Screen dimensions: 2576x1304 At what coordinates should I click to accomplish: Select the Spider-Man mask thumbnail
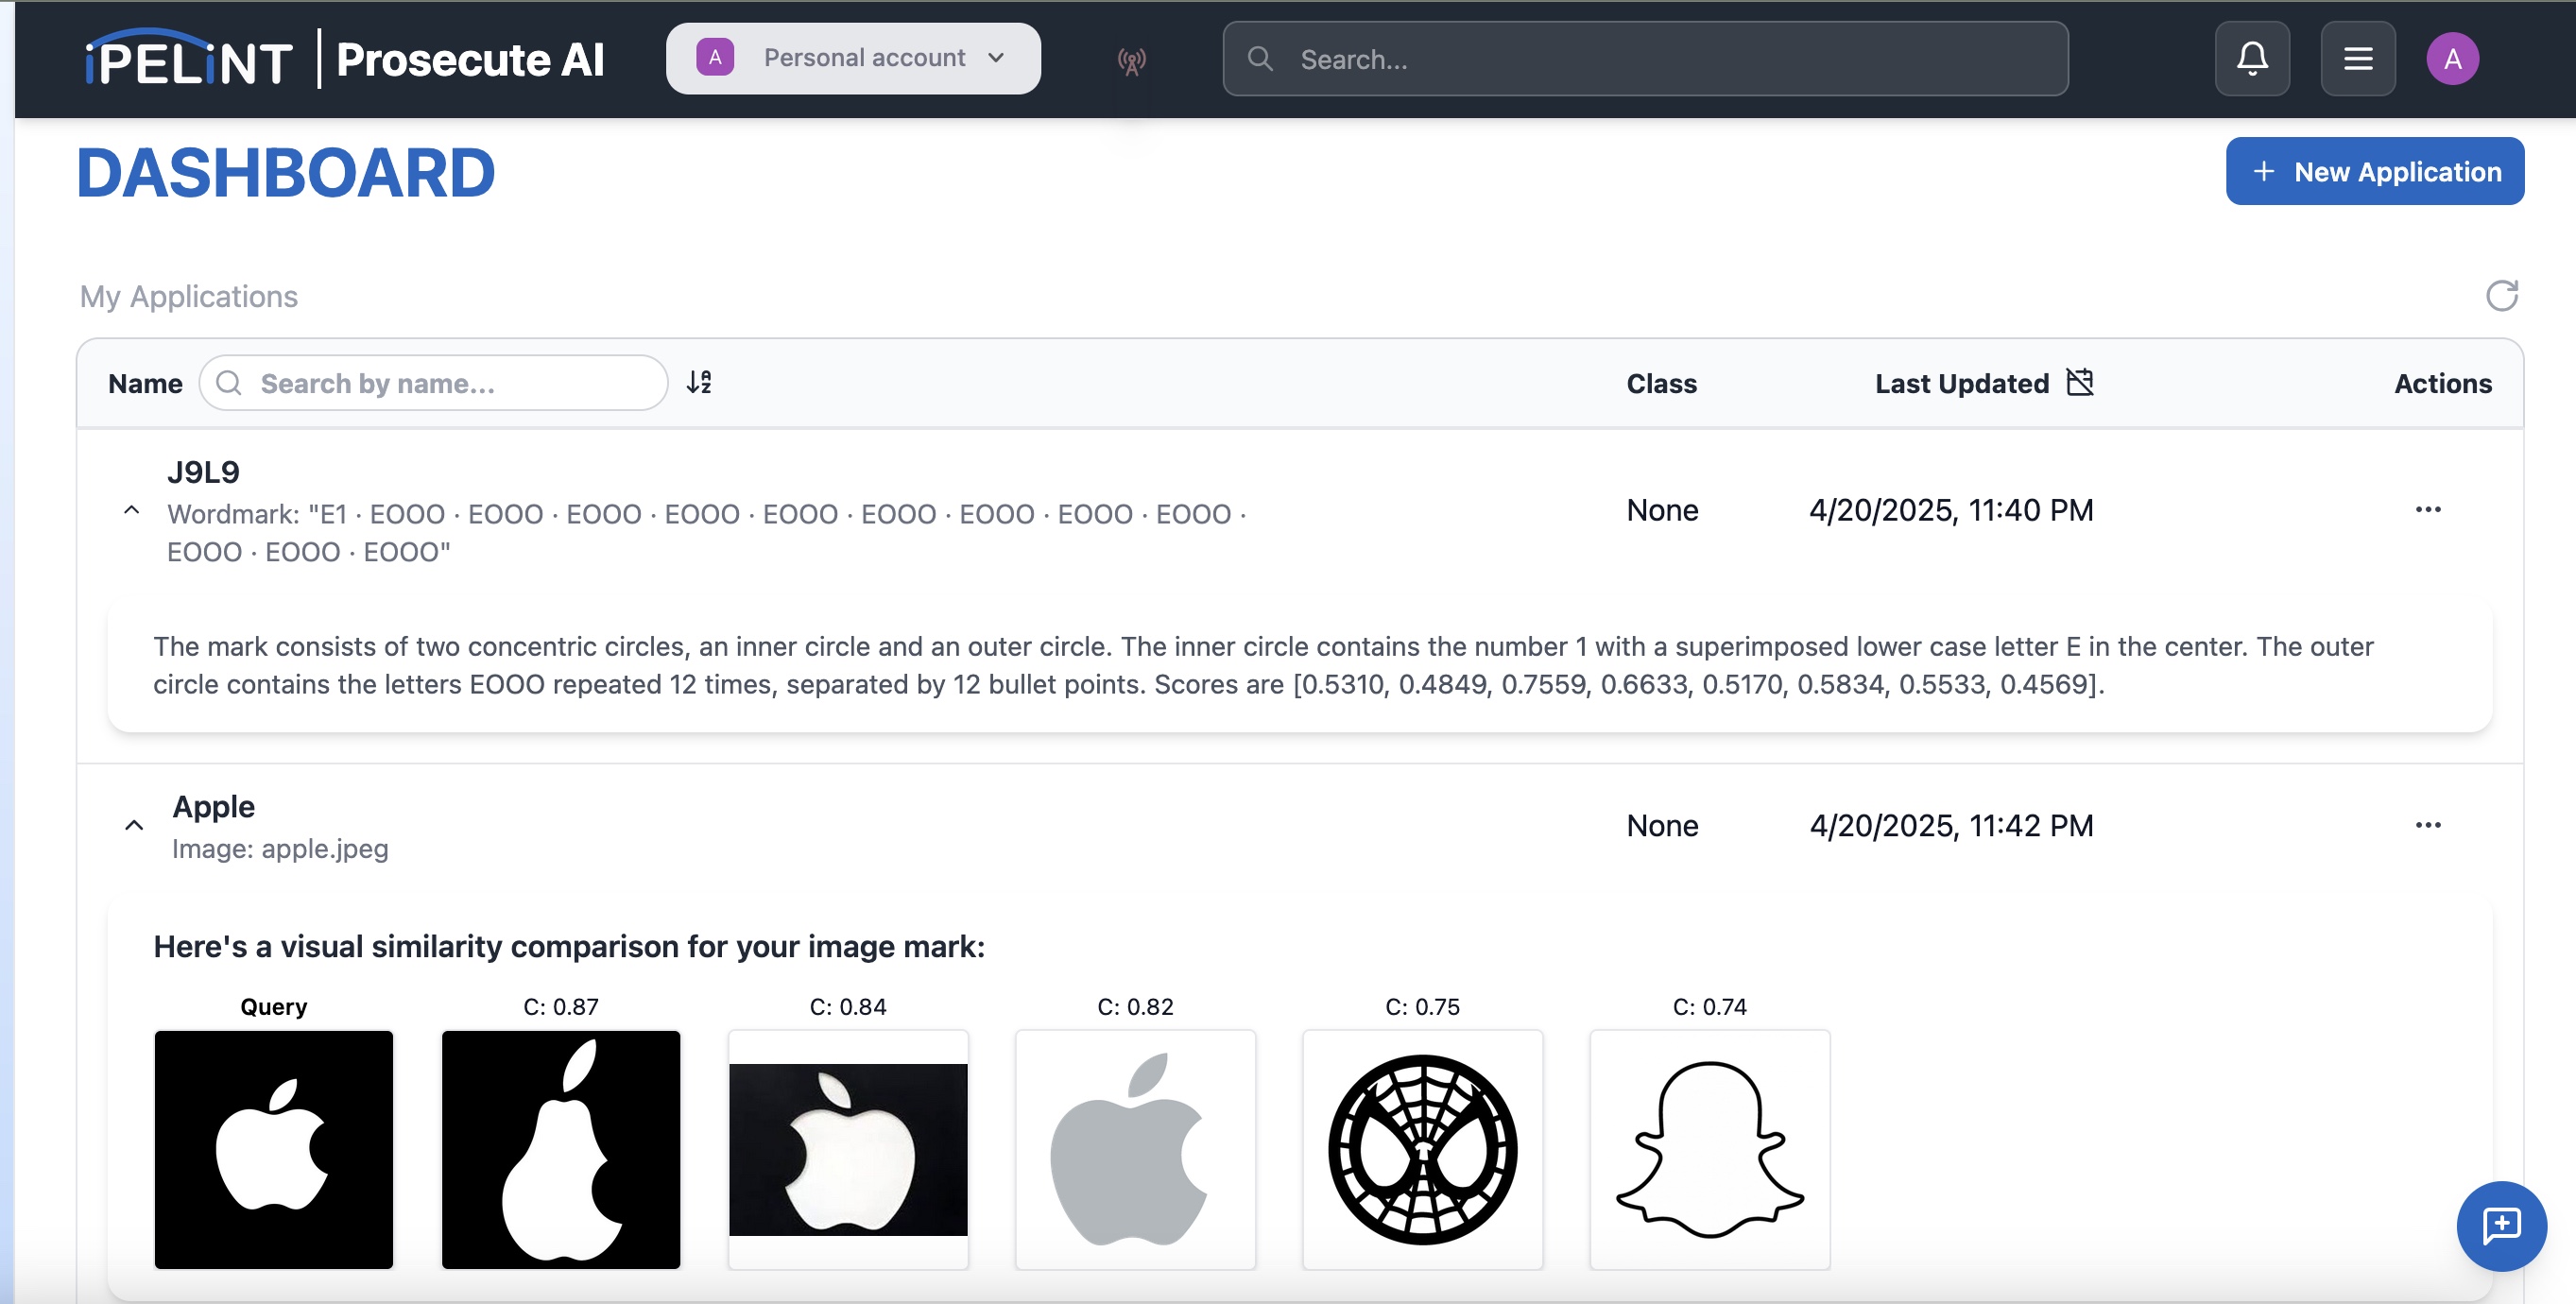click(1422, 1149)
